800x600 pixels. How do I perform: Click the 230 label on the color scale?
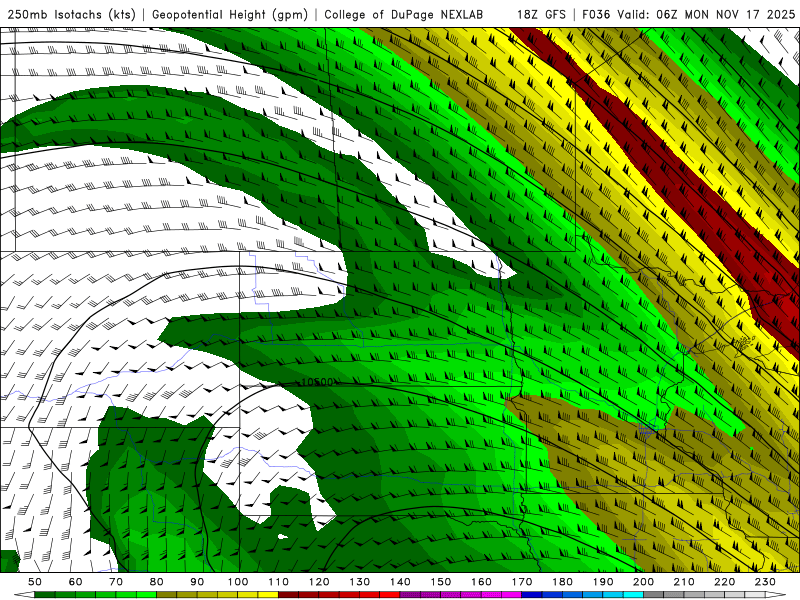click(x=765, y=582)
